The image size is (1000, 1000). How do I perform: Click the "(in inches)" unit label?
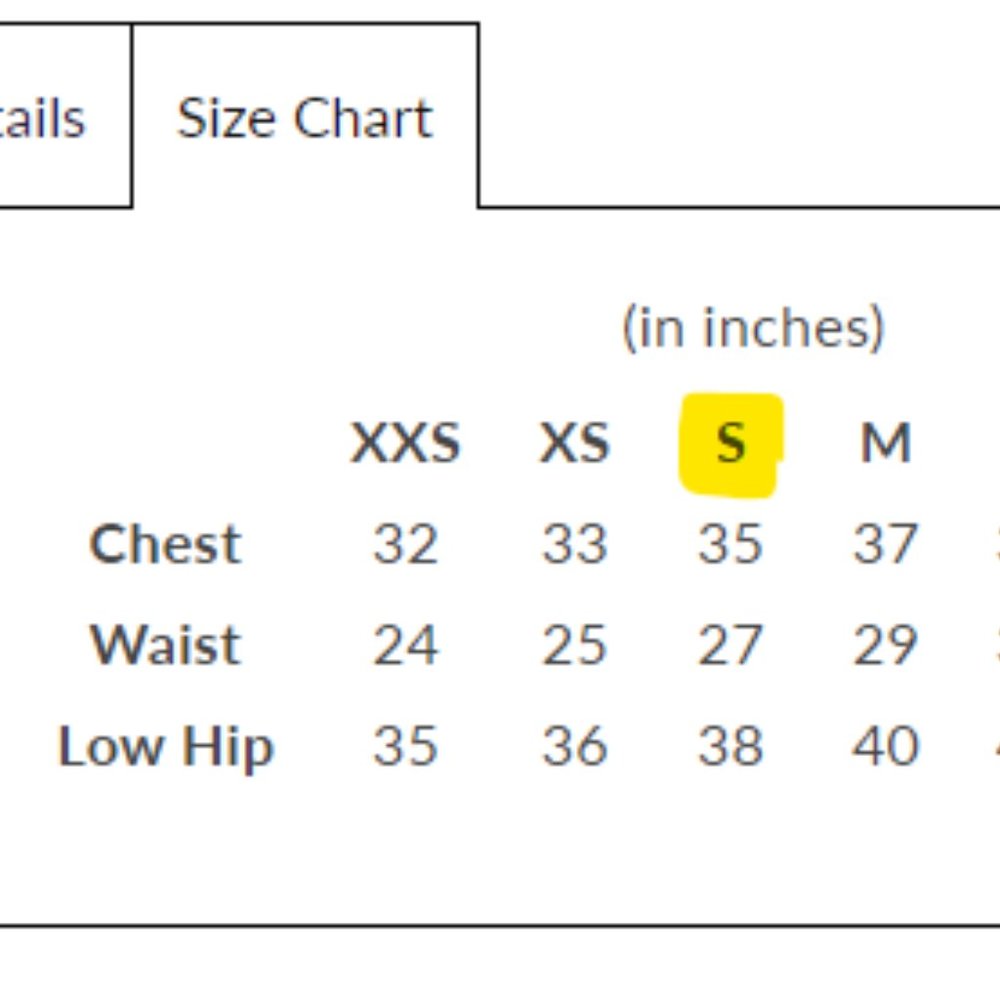pos(753,328)
